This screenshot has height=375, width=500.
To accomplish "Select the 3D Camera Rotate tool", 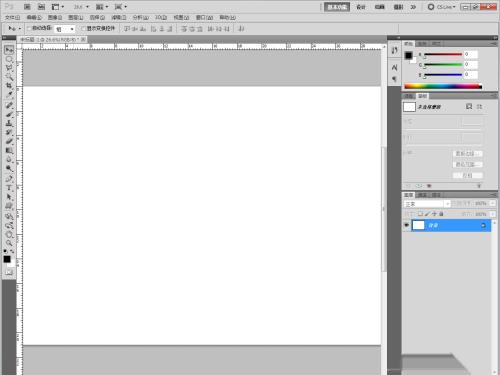I will [x=9, y=225].
